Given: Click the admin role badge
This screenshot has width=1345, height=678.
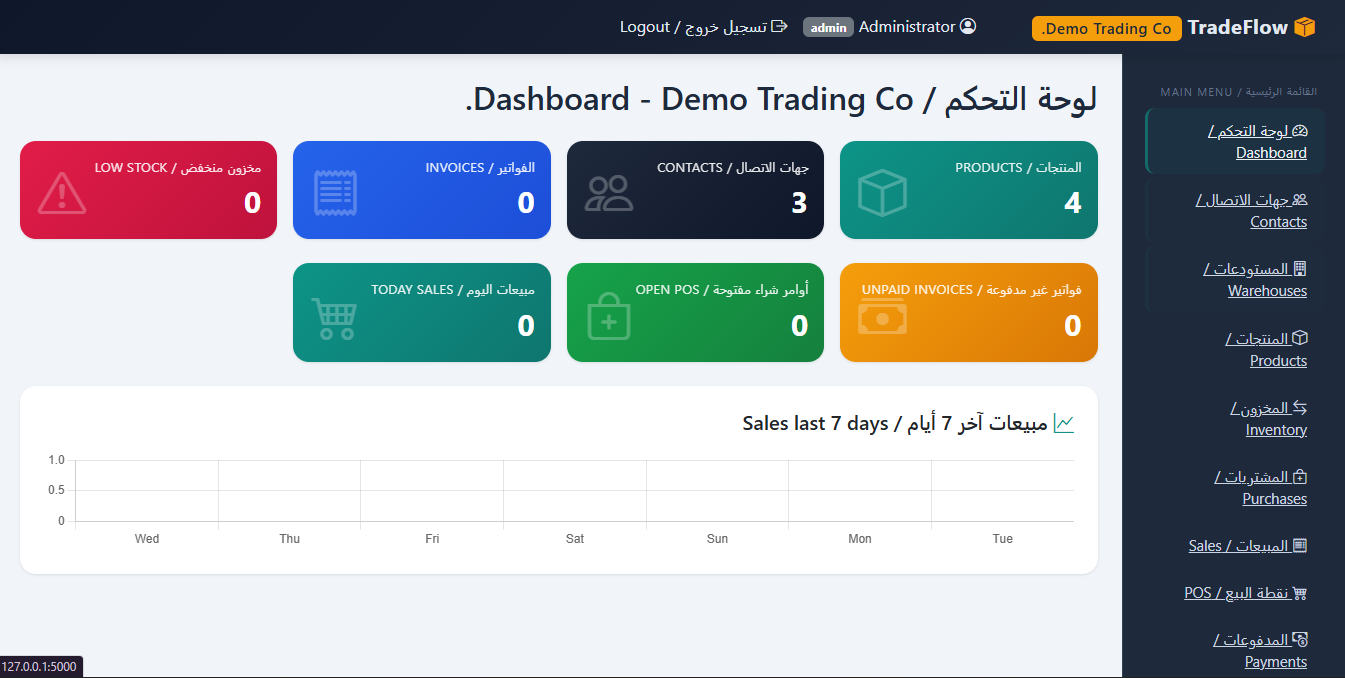Looking at the screenshot, I should tap(828, 28).
